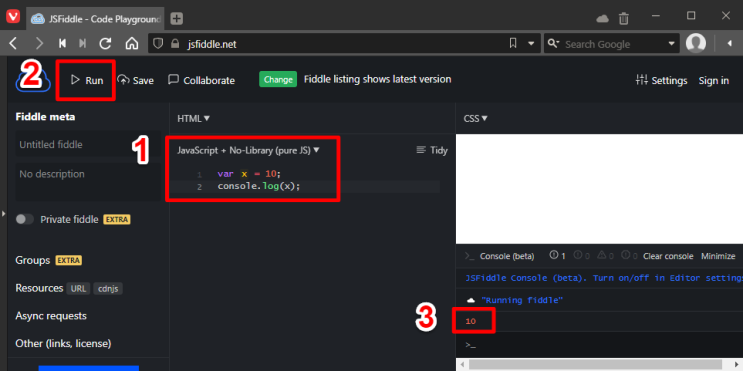Open Async requests section

pos(51,316)
